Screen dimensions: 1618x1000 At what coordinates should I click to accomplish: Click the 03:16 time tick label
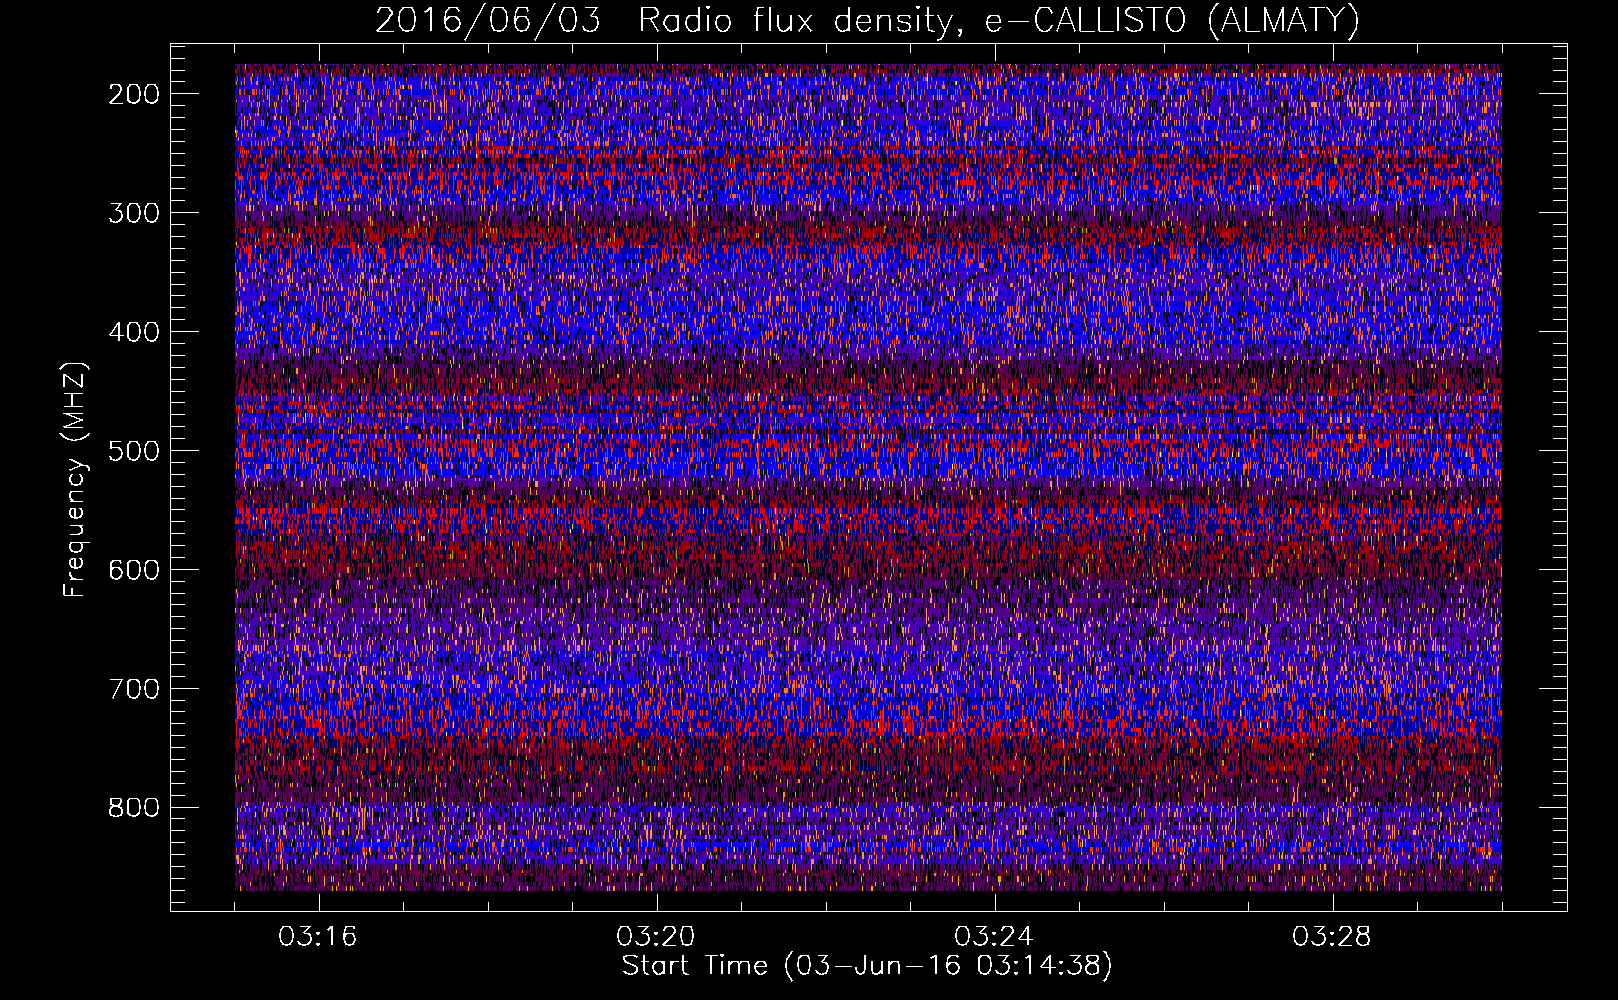(x=318, y=937)
